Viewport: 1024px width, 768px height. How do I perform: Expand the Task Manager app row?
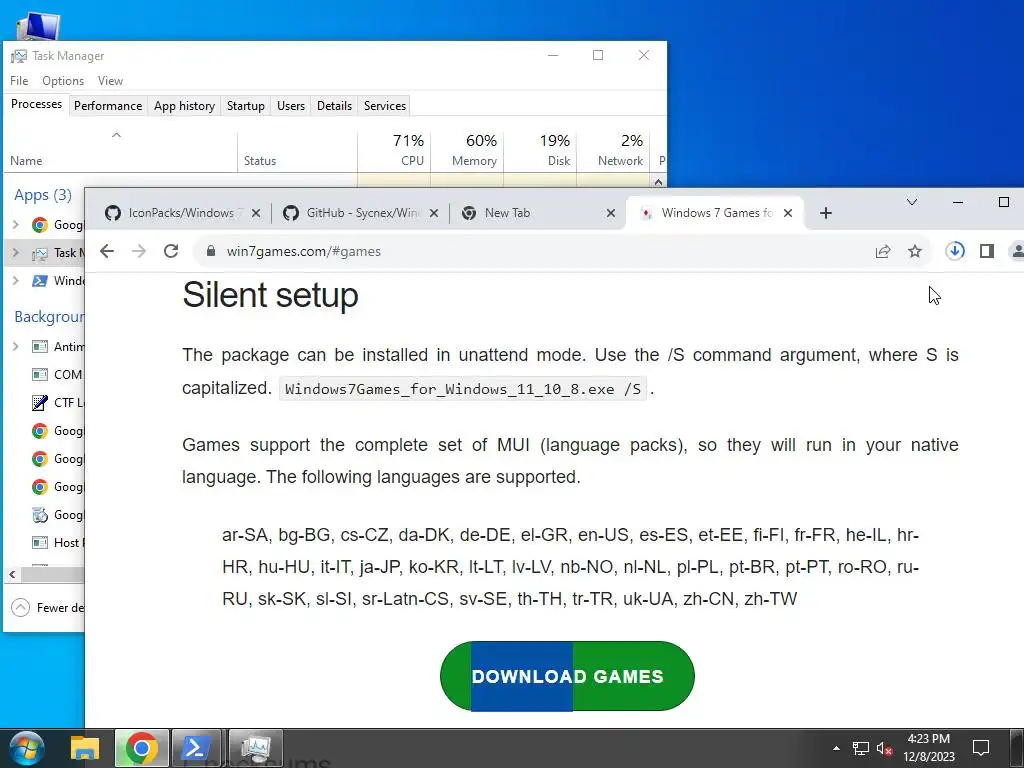pyautogui.click(x=16, y=253)
